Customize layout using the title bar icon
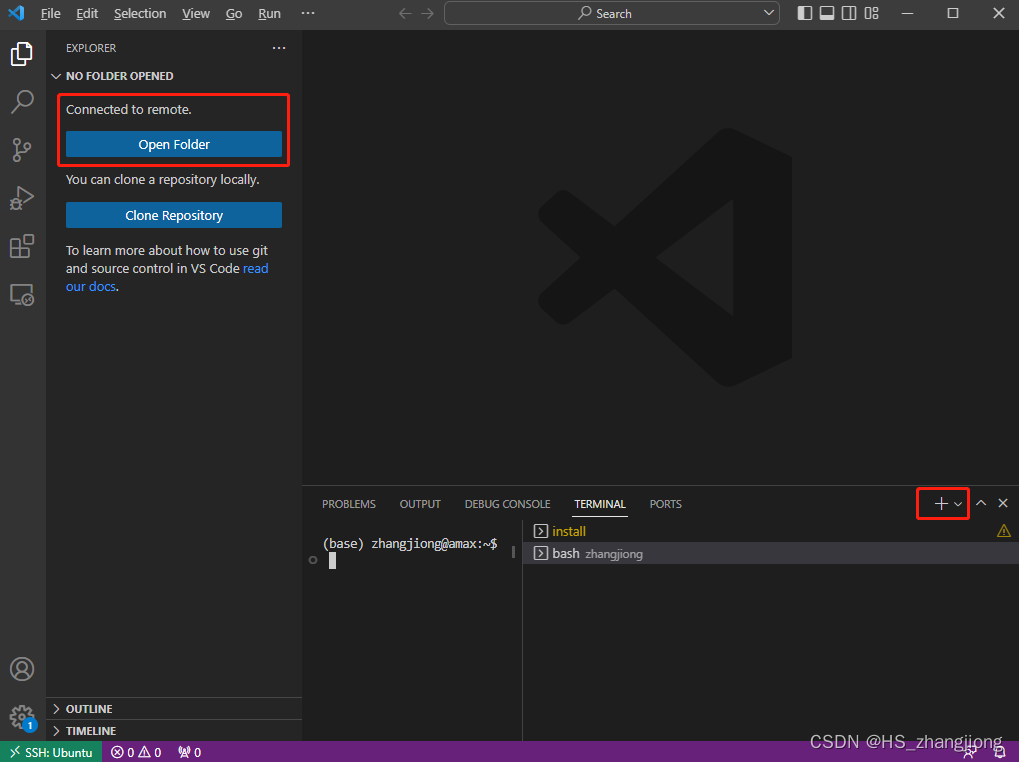Image resolution: width=1019 pixels, height=762 pixels. pyautogui.click(x=871, y=13)
